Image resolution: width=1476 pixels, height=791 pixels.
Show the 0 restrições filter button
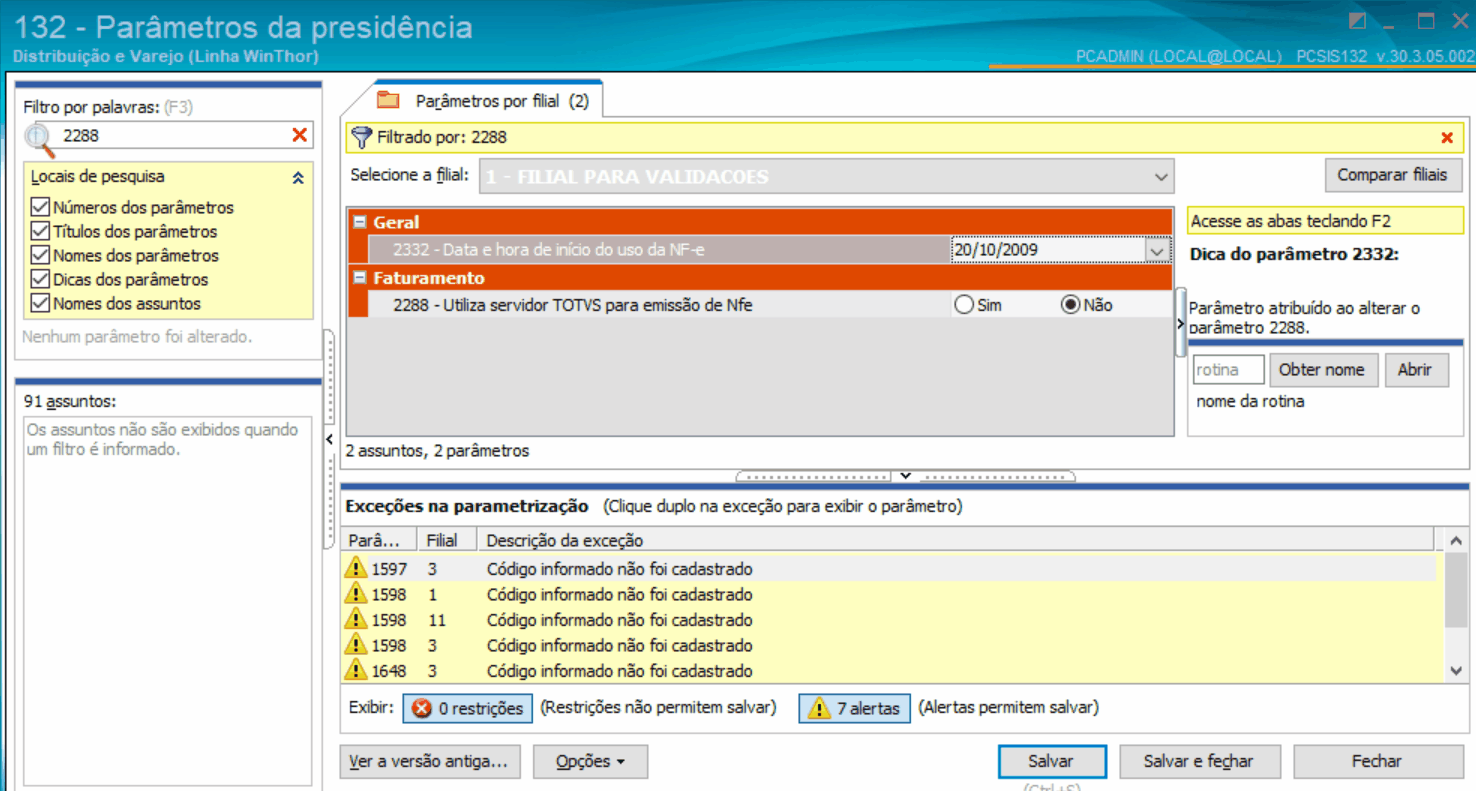coord(468,708)
